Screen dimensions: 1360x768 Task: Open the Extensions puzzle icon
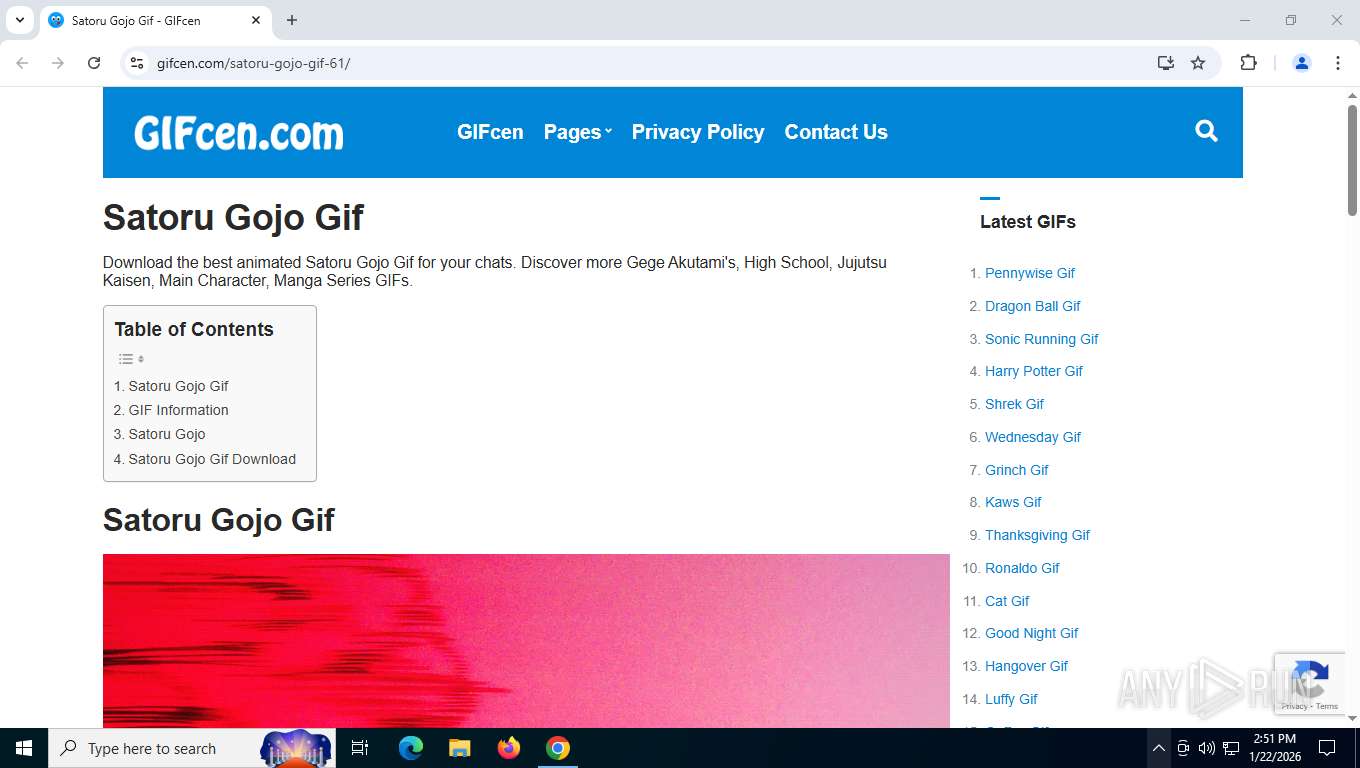click(1248, 63)
